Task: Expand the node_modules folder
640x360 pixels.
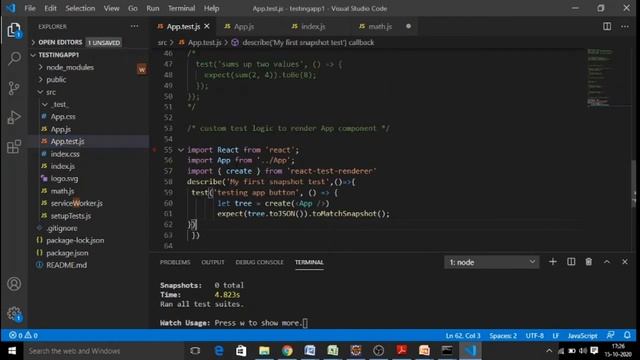Action: (70, 67)
